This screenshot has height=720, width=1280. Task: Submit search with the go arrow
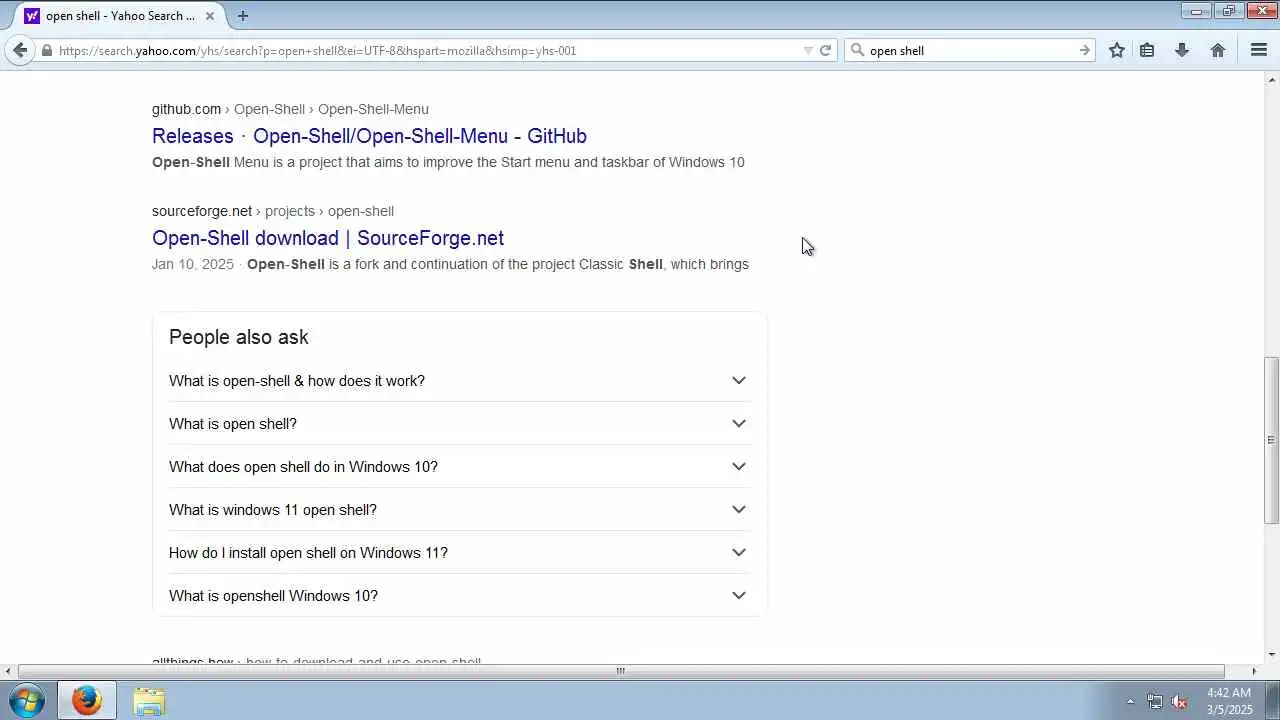click(1084, 50)
